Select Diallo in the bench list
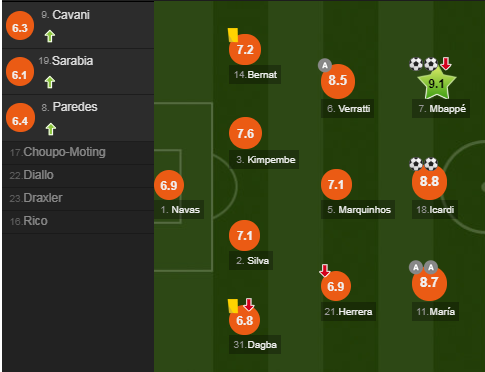Image resolution: width=485 pixels, height=372 pixels. [78, 175]
